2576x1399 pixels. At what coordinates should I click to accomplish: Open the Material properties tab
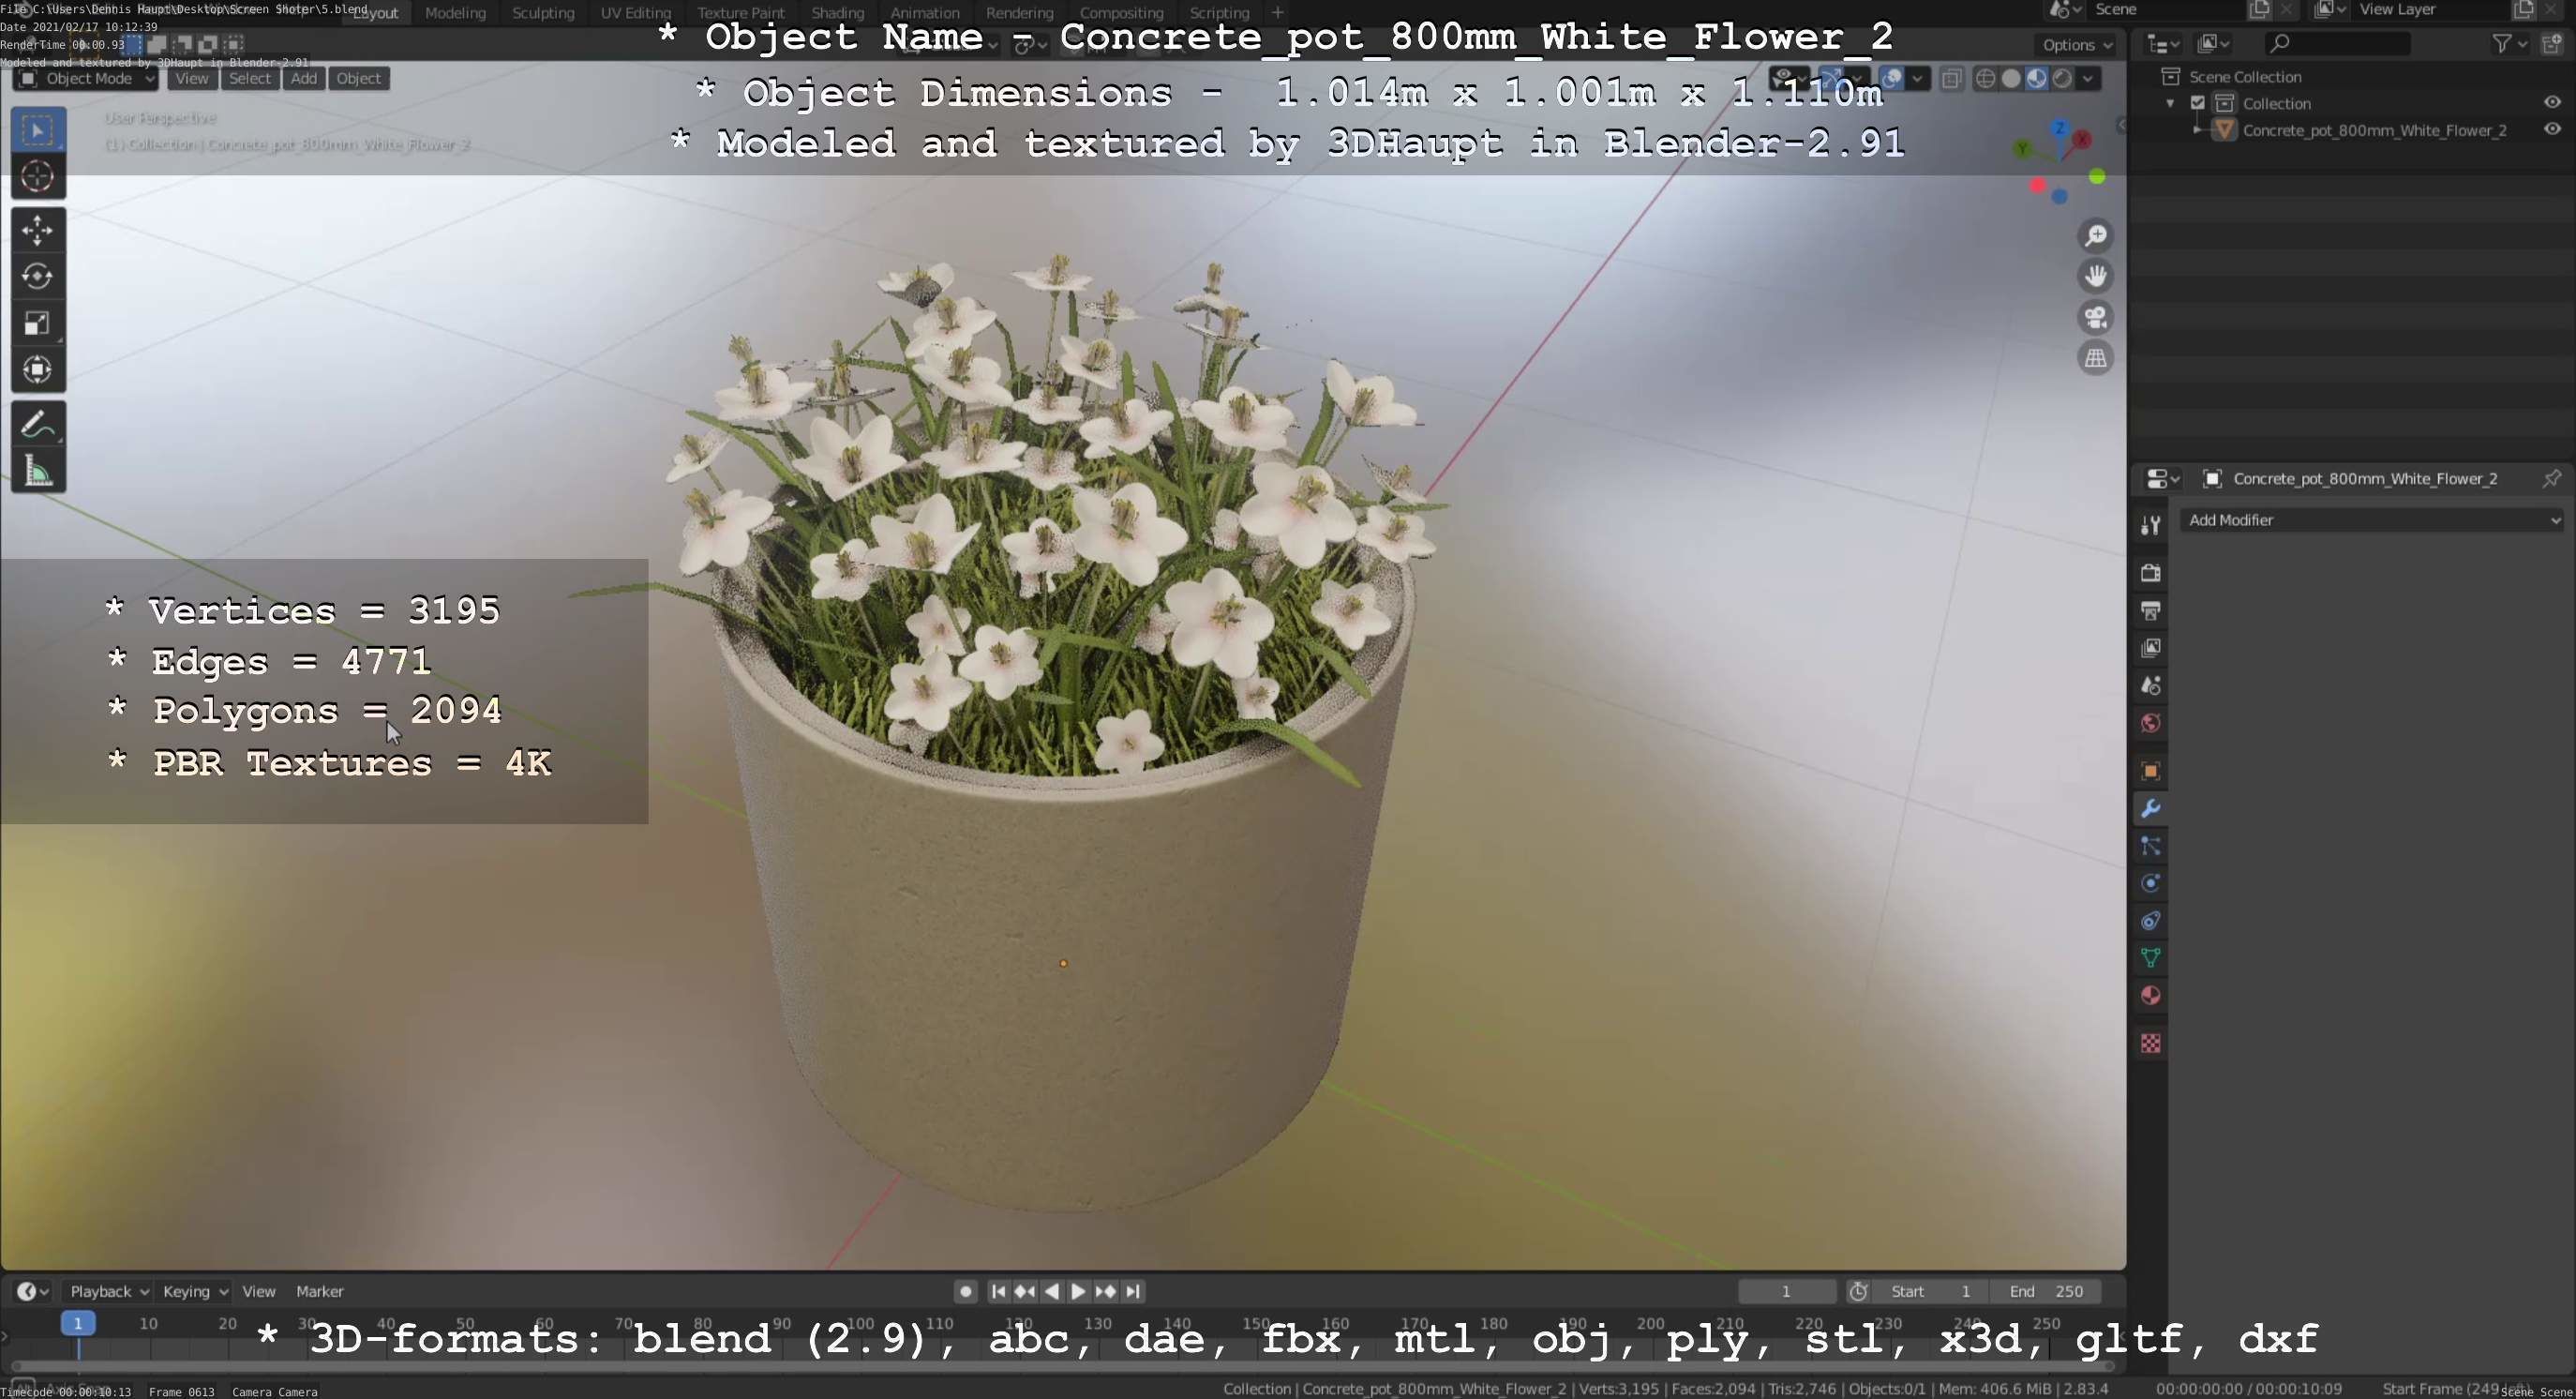coord(2151,996)
